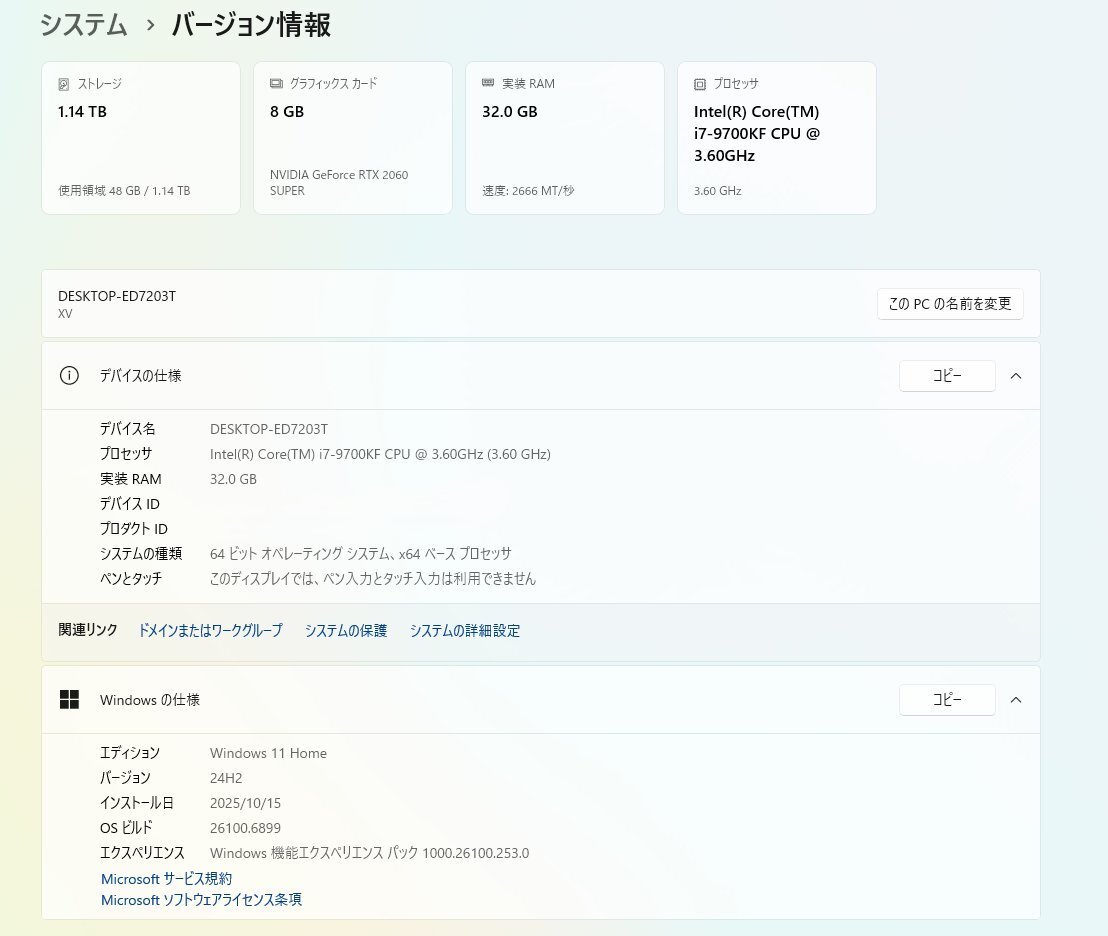Copy the Windows specifications

click(x=947, y=699)
